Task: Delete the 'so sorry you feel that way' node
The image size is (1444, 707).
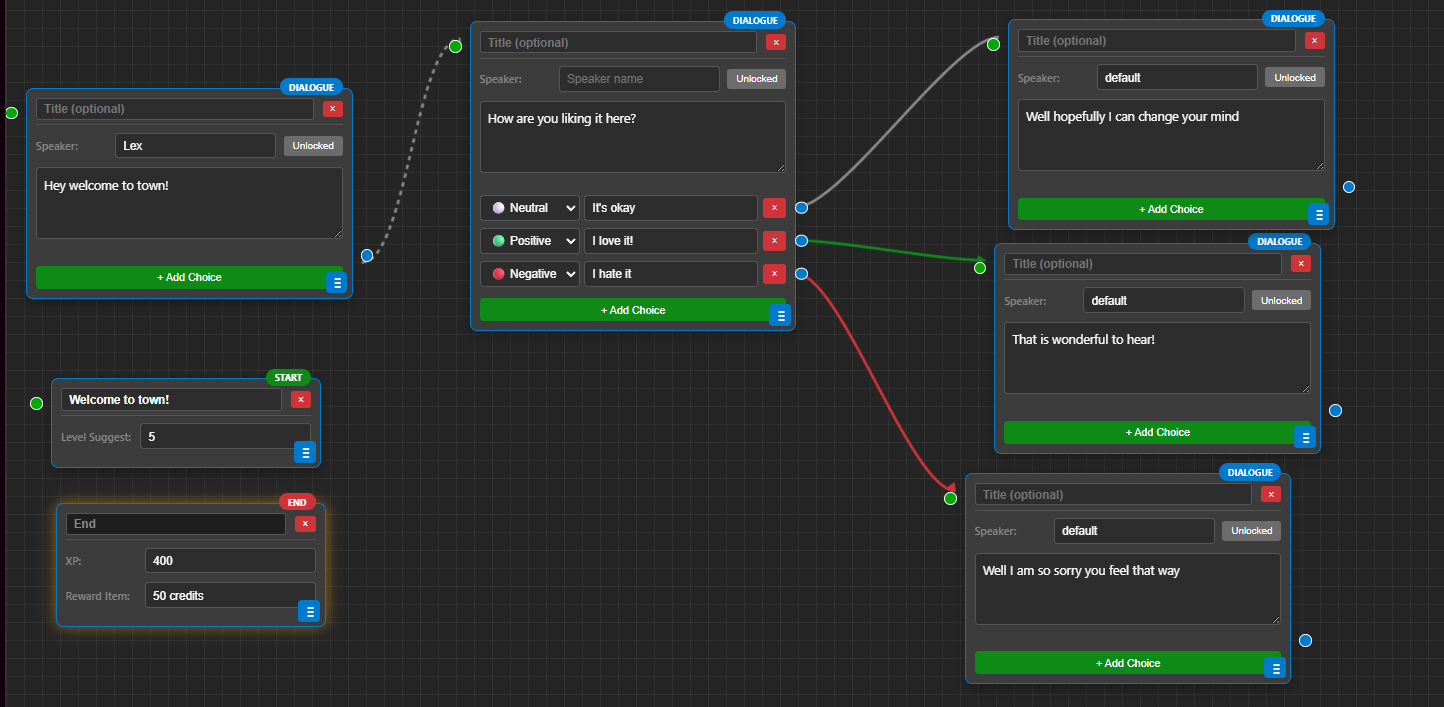Action: click(x=1271, y=494)
